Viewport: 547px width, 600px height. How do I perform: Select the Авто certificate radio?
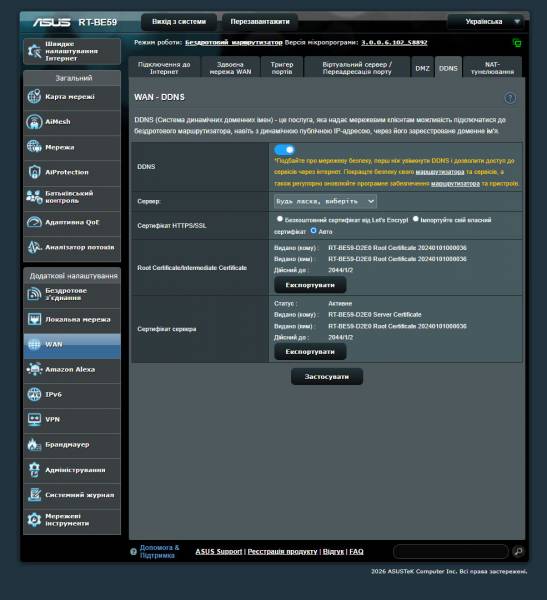(314, 230)
